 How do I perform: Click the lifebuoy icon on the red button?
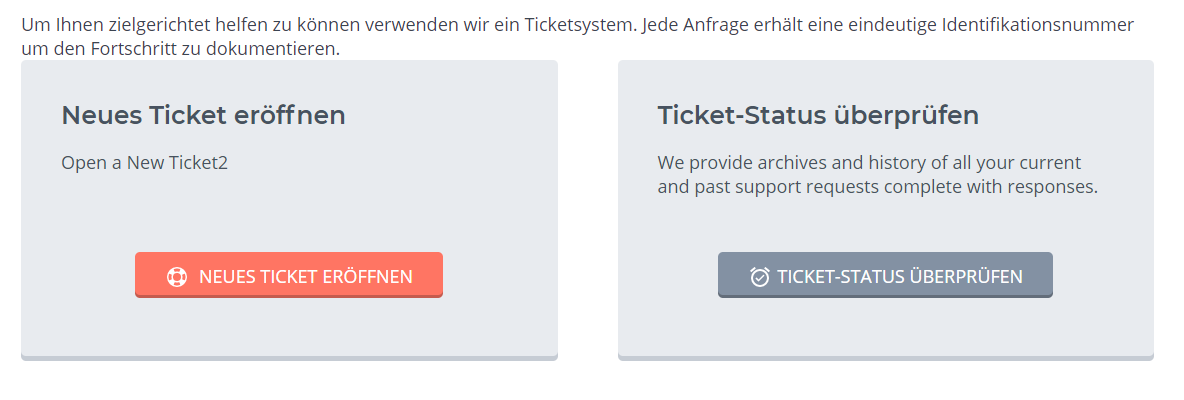click(177, 276)
